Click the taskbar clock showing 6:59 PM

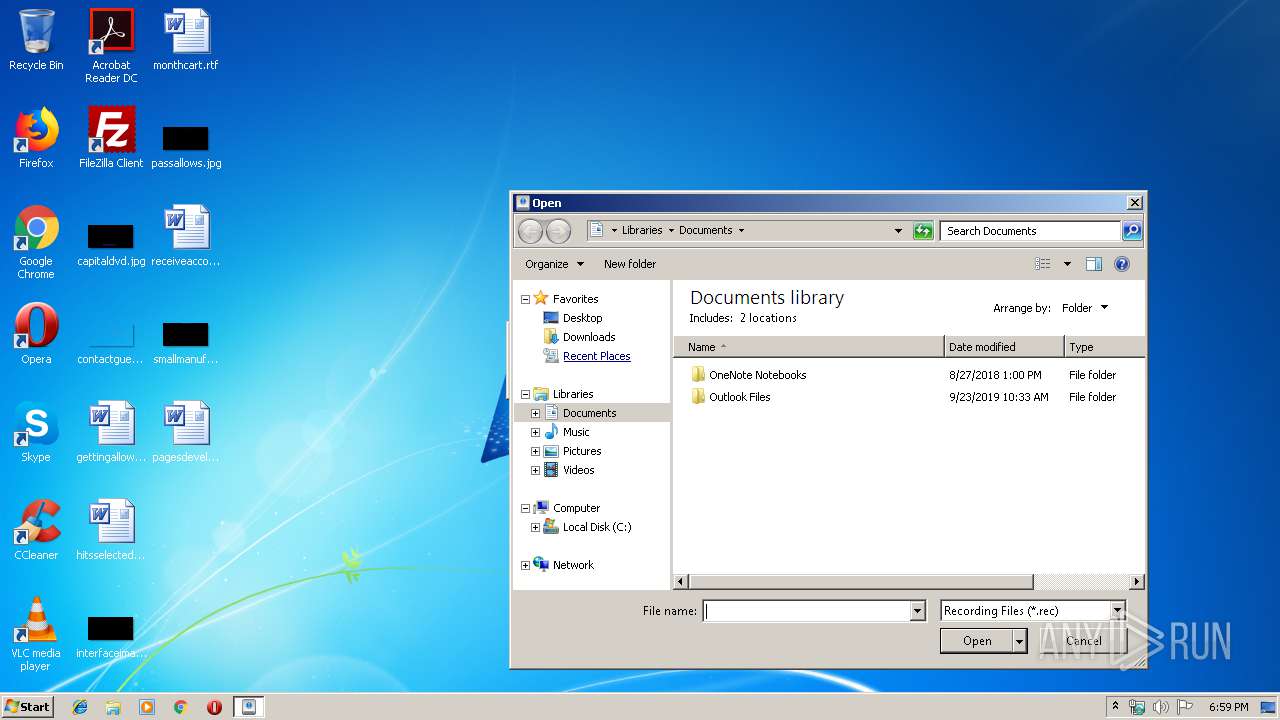point(1228,707)
